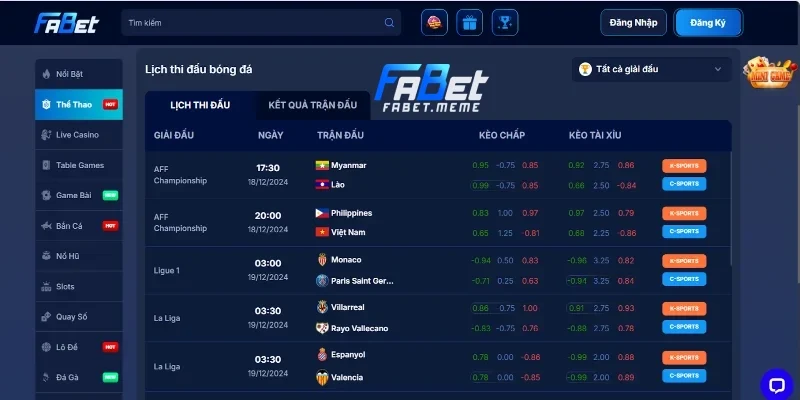Screen dimensions: 800x400
Task: Click the FABet logo in header
Action: (66, 23)
